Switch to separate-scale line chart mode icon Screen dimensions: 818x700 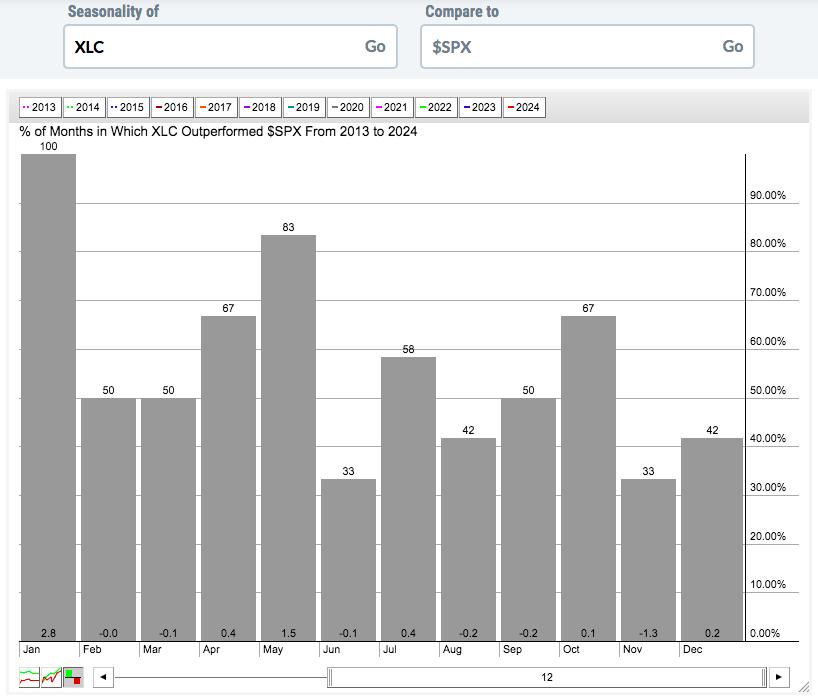click(29, 677)
